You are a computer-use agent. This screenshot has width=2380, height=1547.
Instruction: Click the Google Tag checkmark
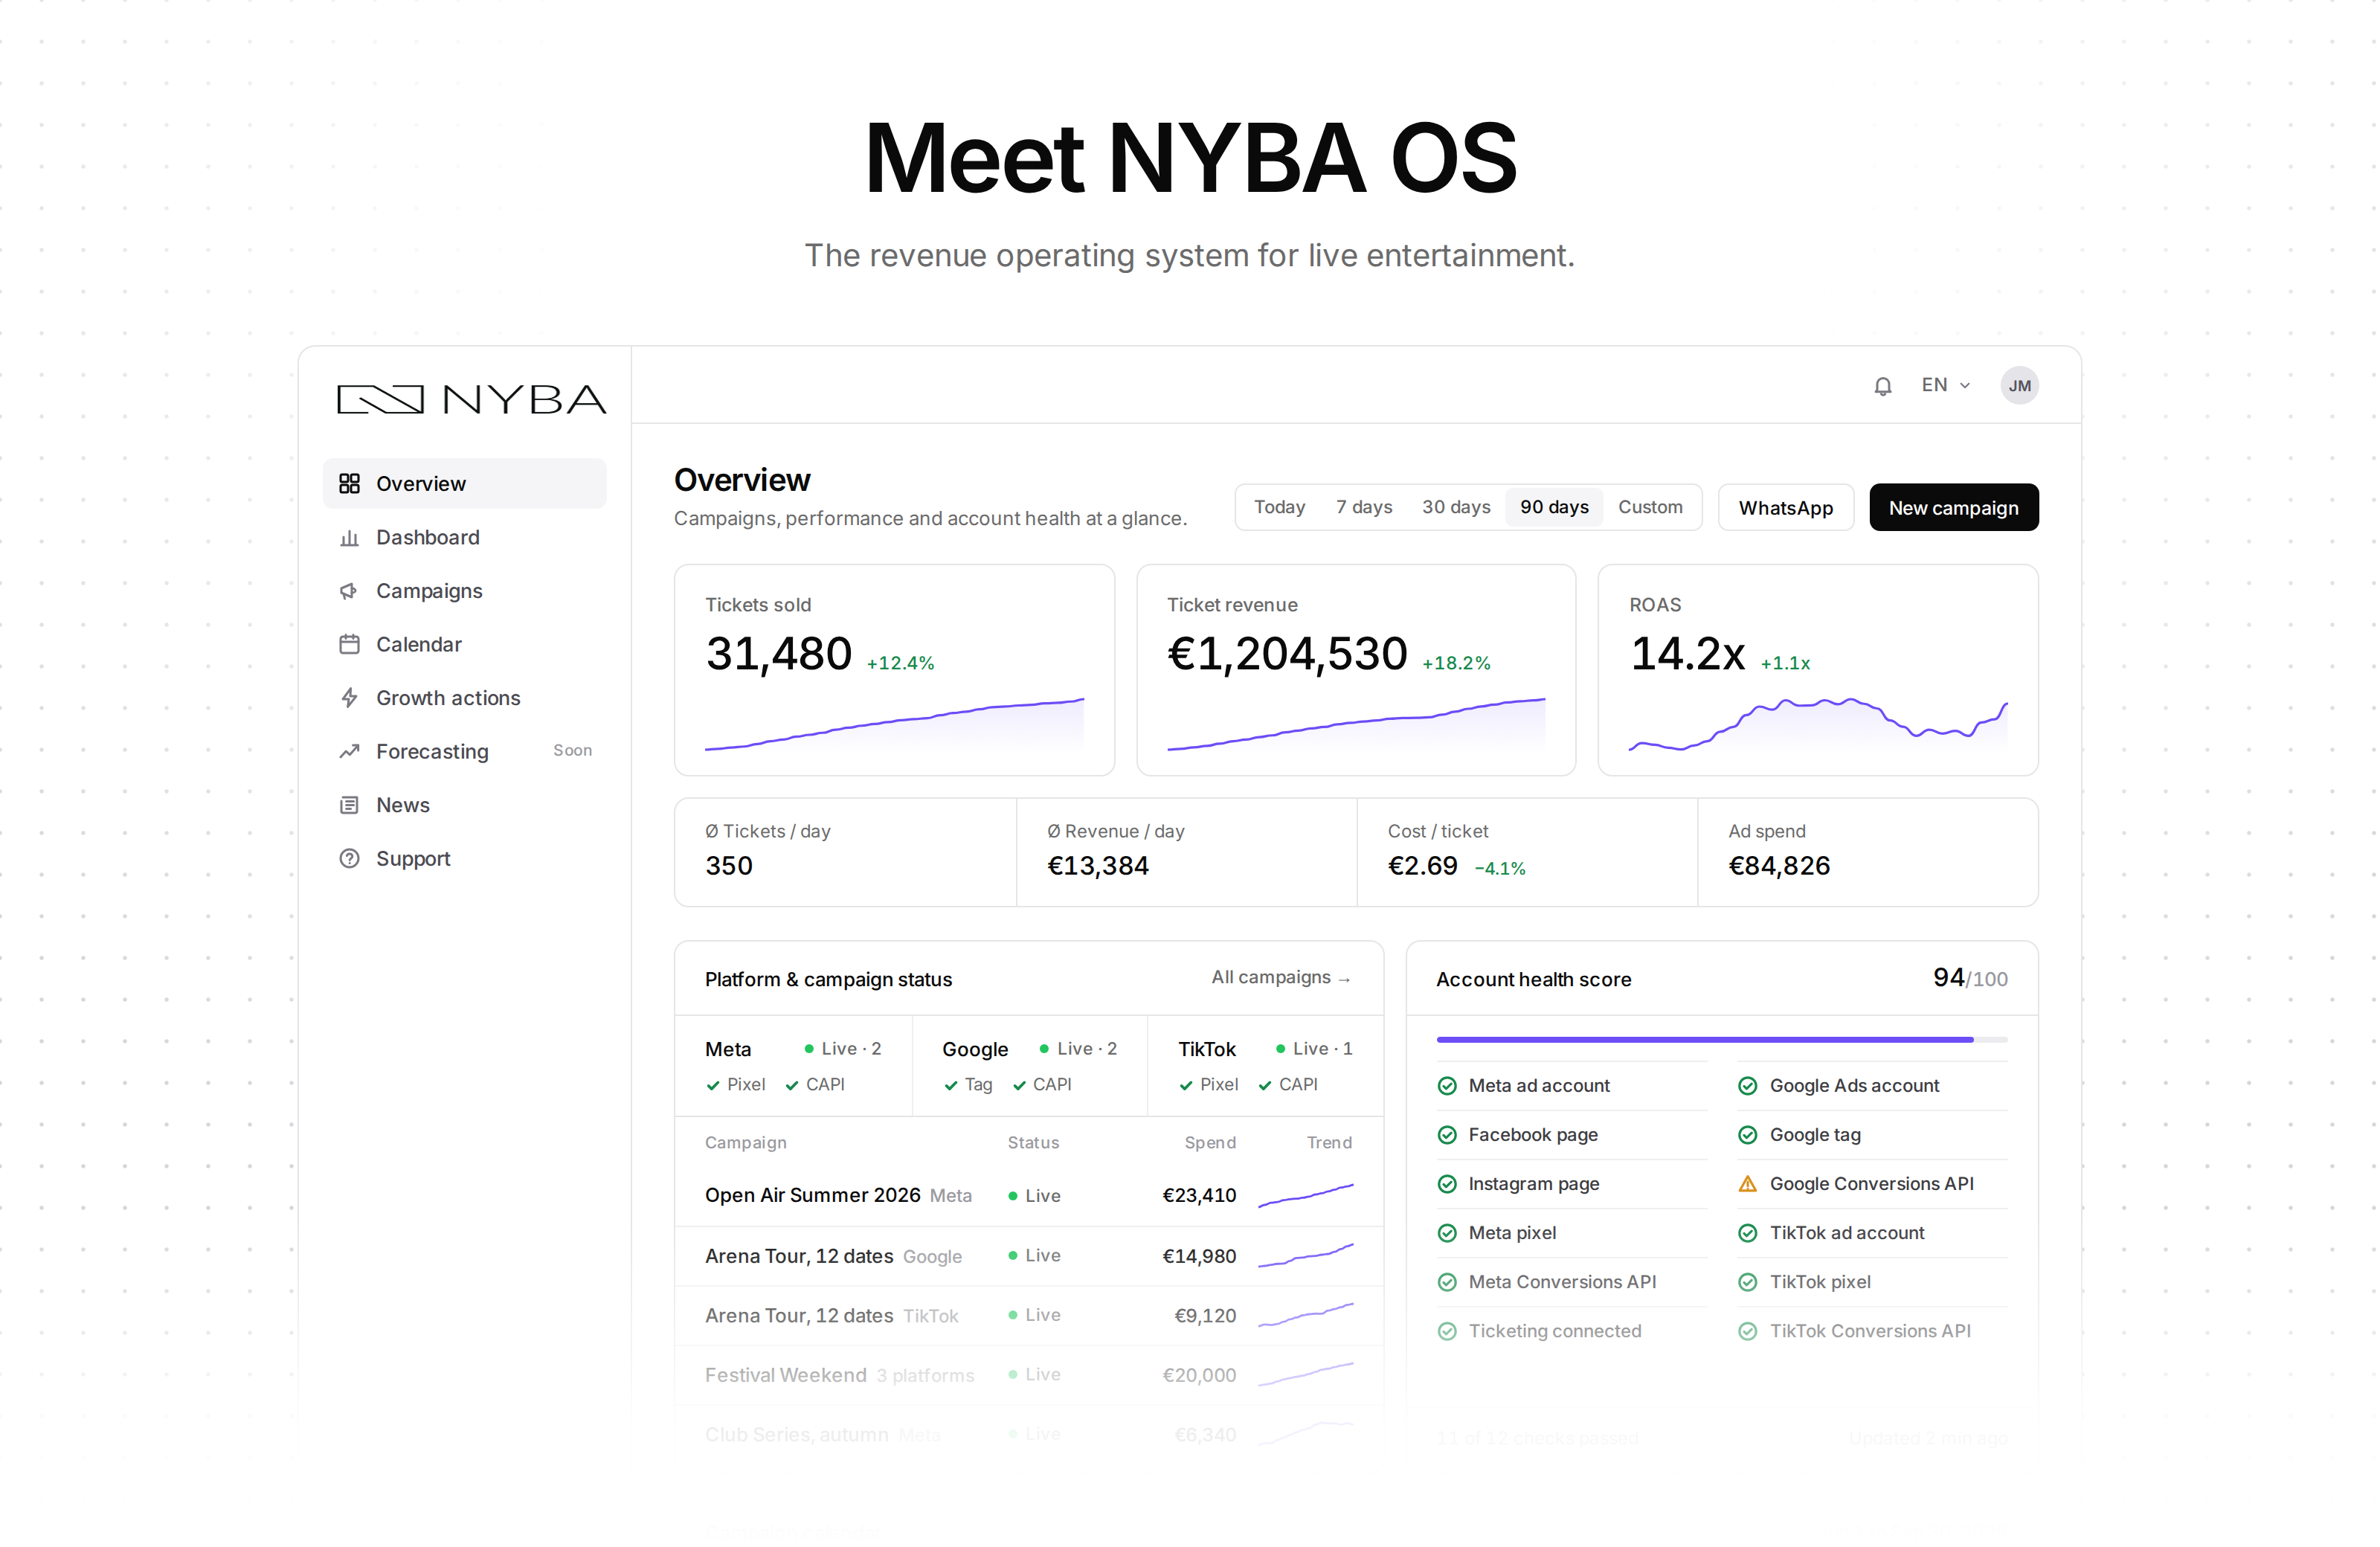[x=950, y=1085]
